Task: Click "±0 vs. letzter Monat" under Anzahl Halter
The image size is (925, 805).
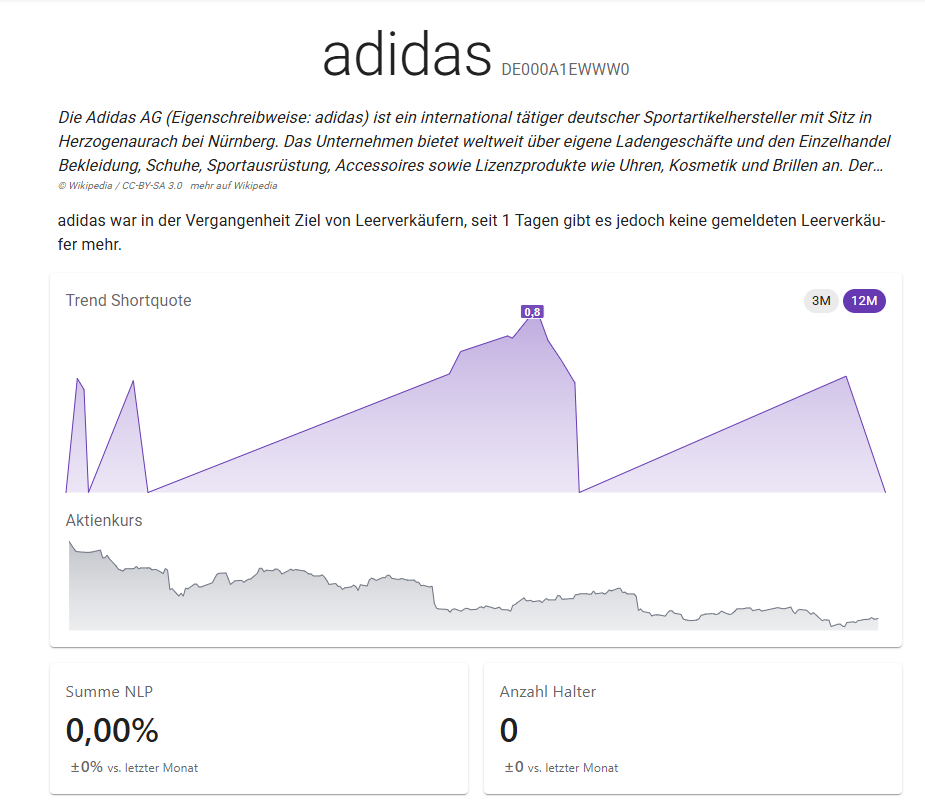Action: coord(561,768)
